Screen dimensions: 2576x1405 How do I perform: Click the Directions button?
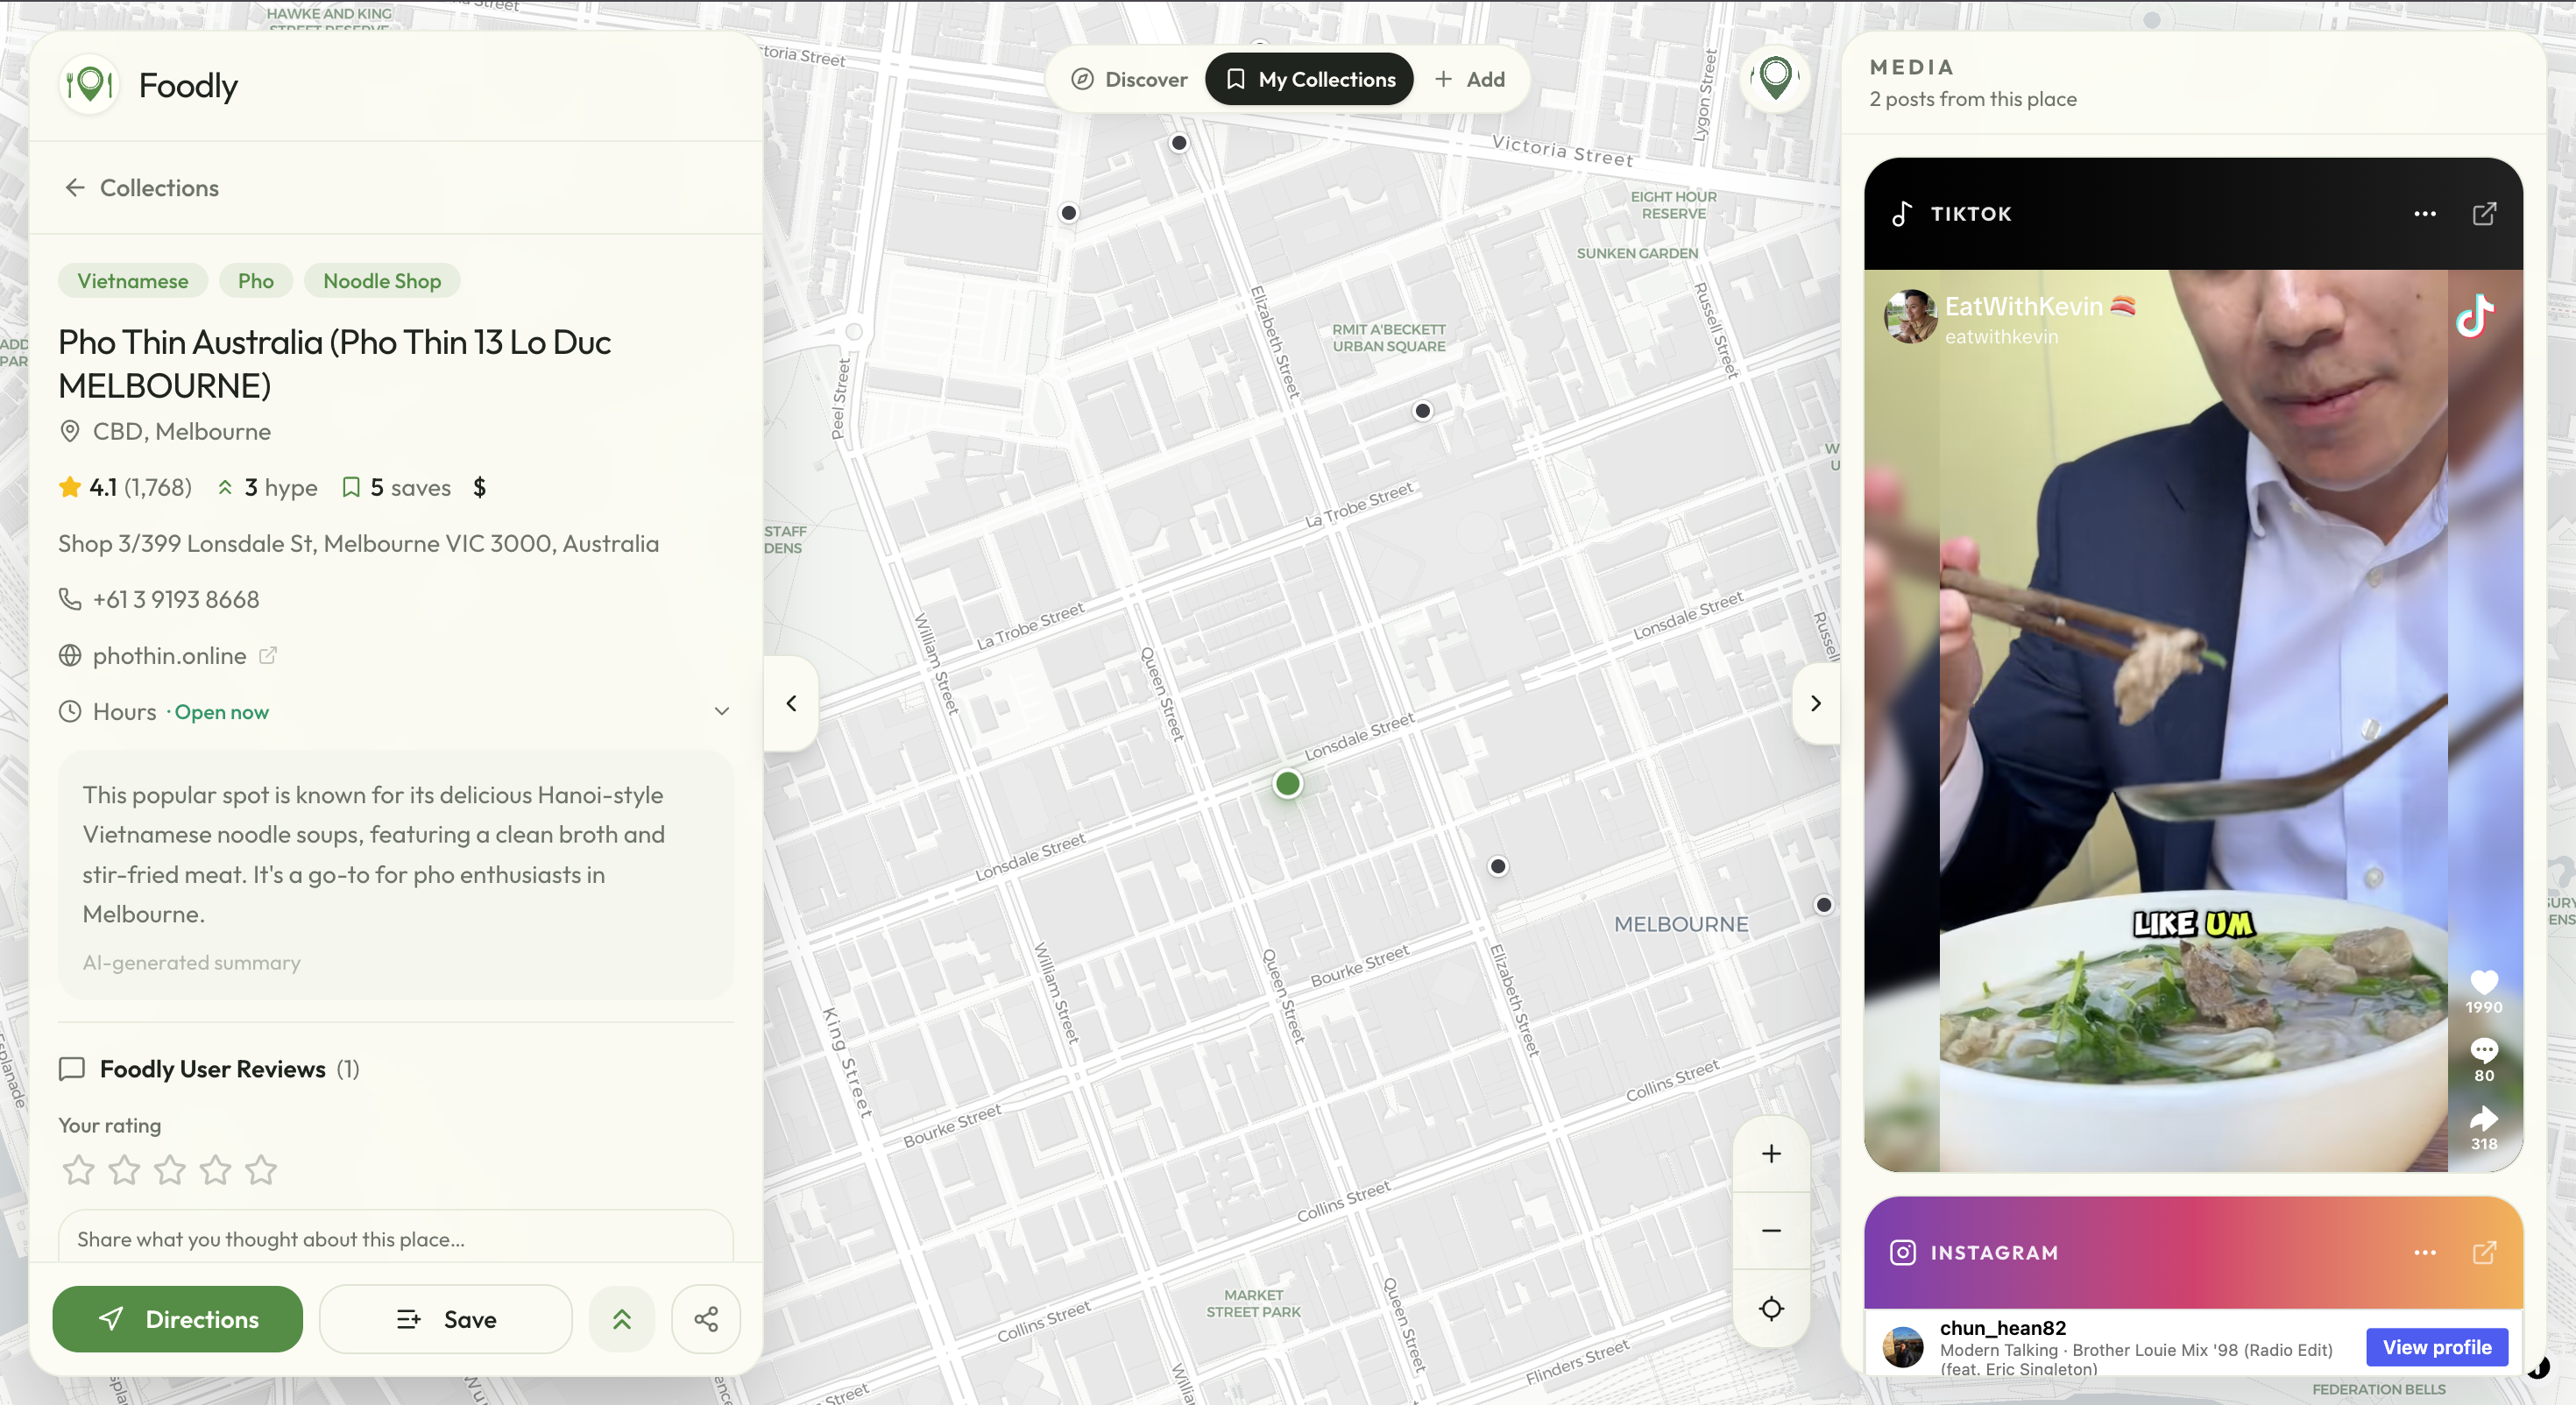click(178, 1319)
